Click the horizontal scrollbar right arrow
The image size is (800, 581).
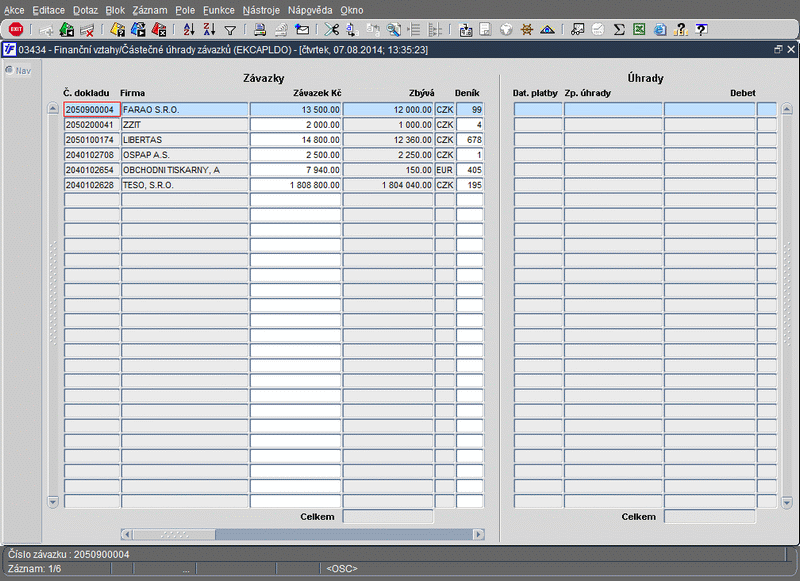(478, 534)
